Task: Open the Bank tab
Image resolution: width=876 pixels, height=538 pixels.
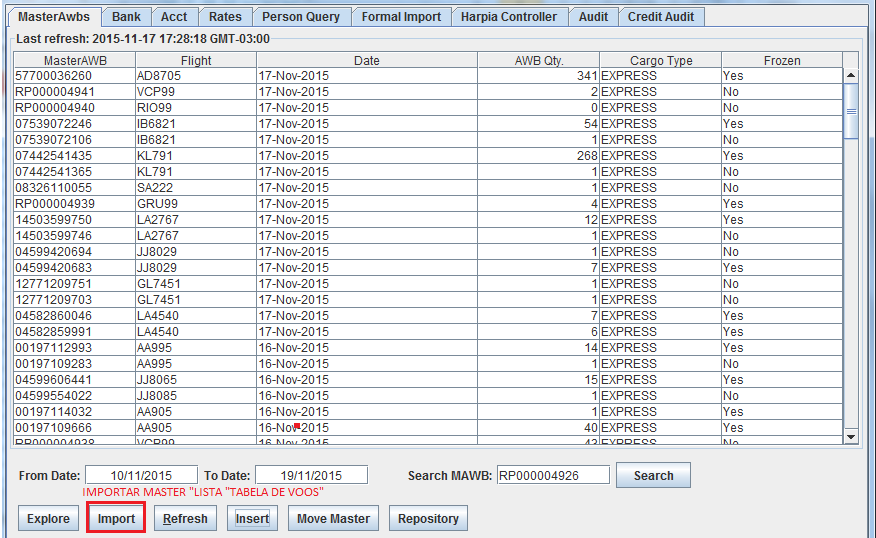Action: click(x=126, y=17)
